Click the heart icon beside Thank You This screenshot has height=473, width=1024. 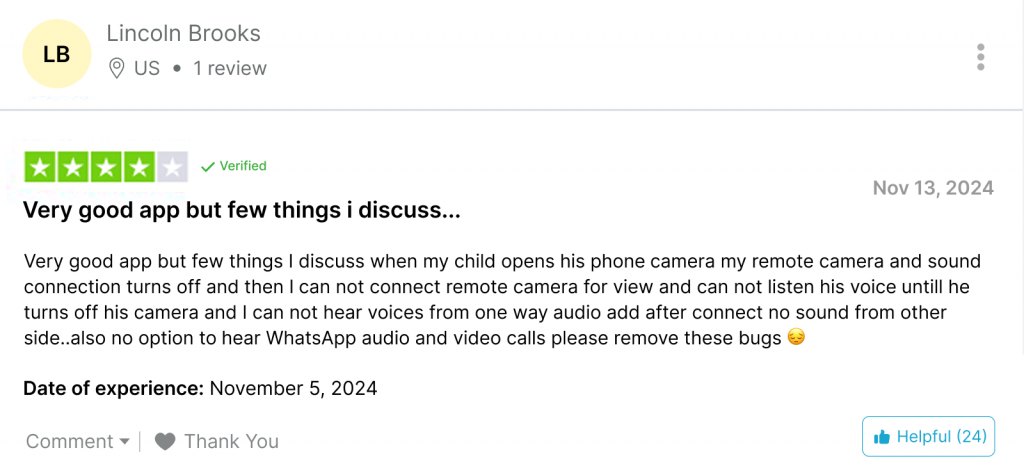[165, 442]
